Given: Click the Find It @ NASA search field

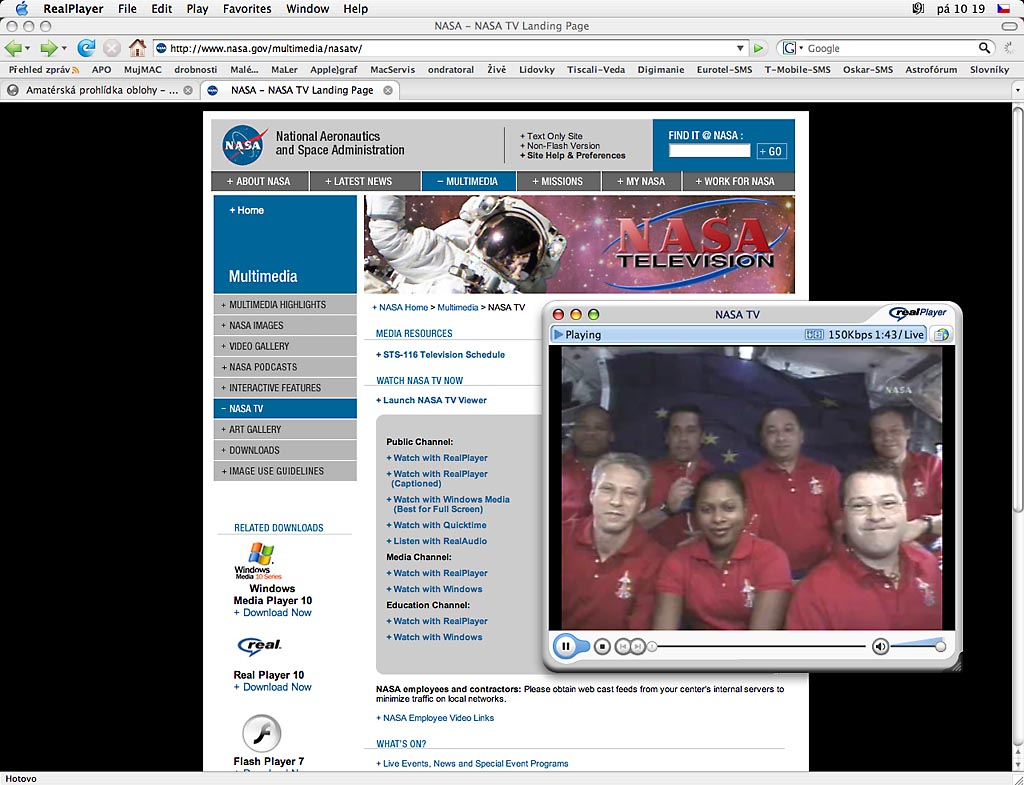Looking at the screenshot, I should (709, 151).
